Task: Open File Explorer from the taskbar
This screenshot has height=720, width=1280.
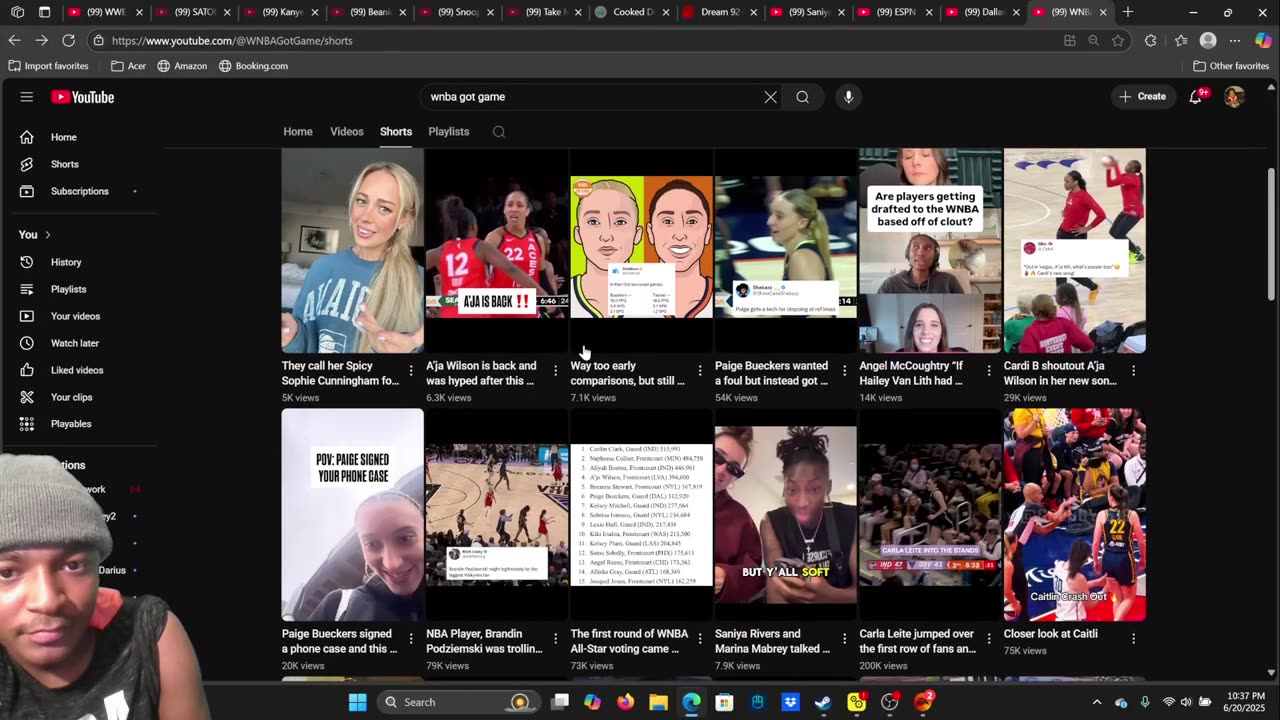Action: pyautogui.click(x=658, y=702)
